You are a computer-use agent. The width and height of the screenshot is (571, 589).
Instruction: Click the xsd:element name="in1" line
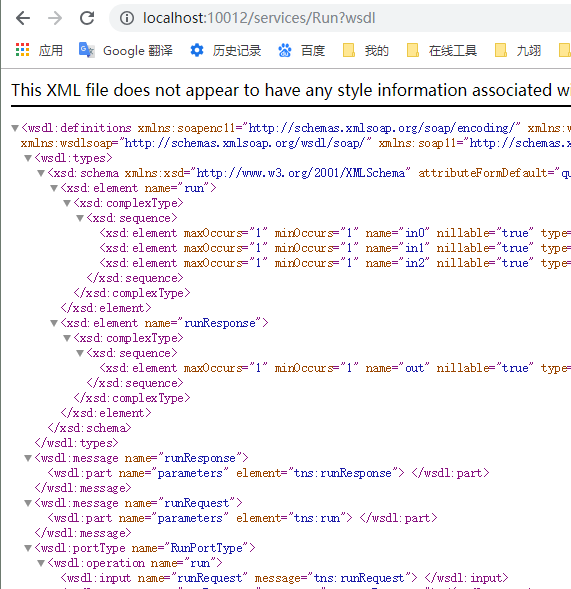[335, 248]
